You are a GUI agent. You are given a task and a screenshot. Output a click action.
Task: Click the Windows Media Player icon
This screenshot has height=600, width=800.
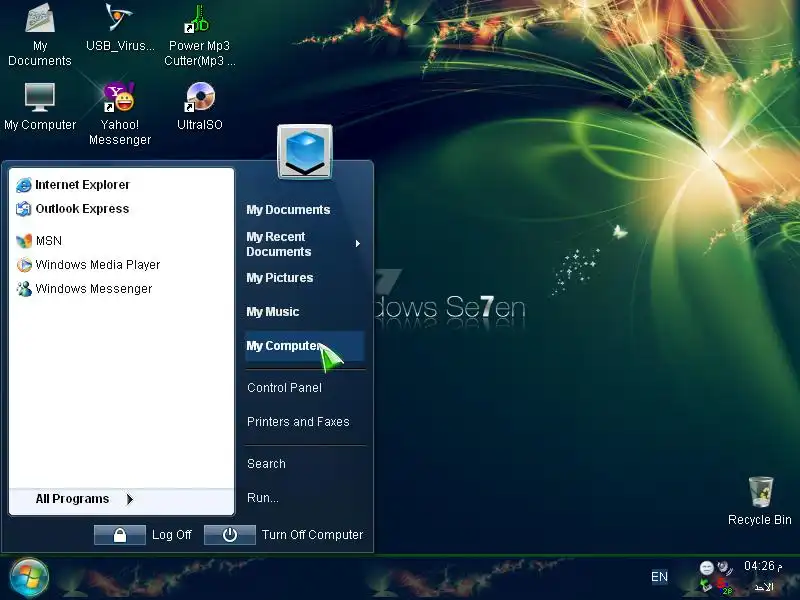(x=23, y=265)
